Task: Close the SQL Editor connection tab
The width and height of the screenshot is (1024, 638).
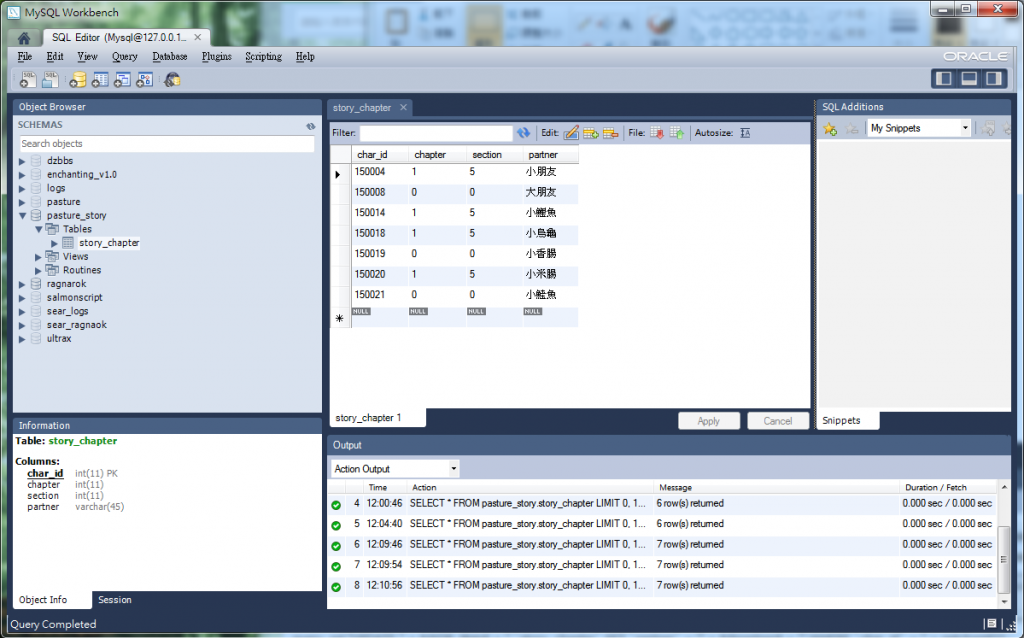Action: tap(197, 37)
